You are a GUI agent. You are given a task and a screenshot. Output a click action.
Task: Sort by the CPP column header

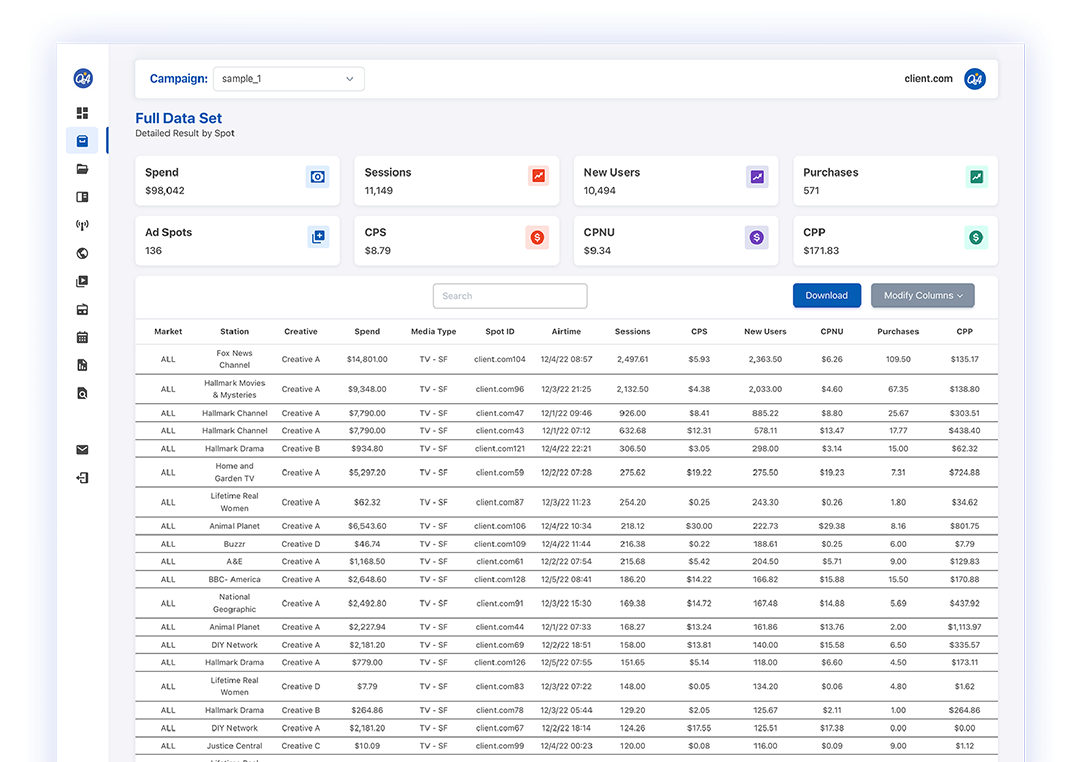[964, 331]
